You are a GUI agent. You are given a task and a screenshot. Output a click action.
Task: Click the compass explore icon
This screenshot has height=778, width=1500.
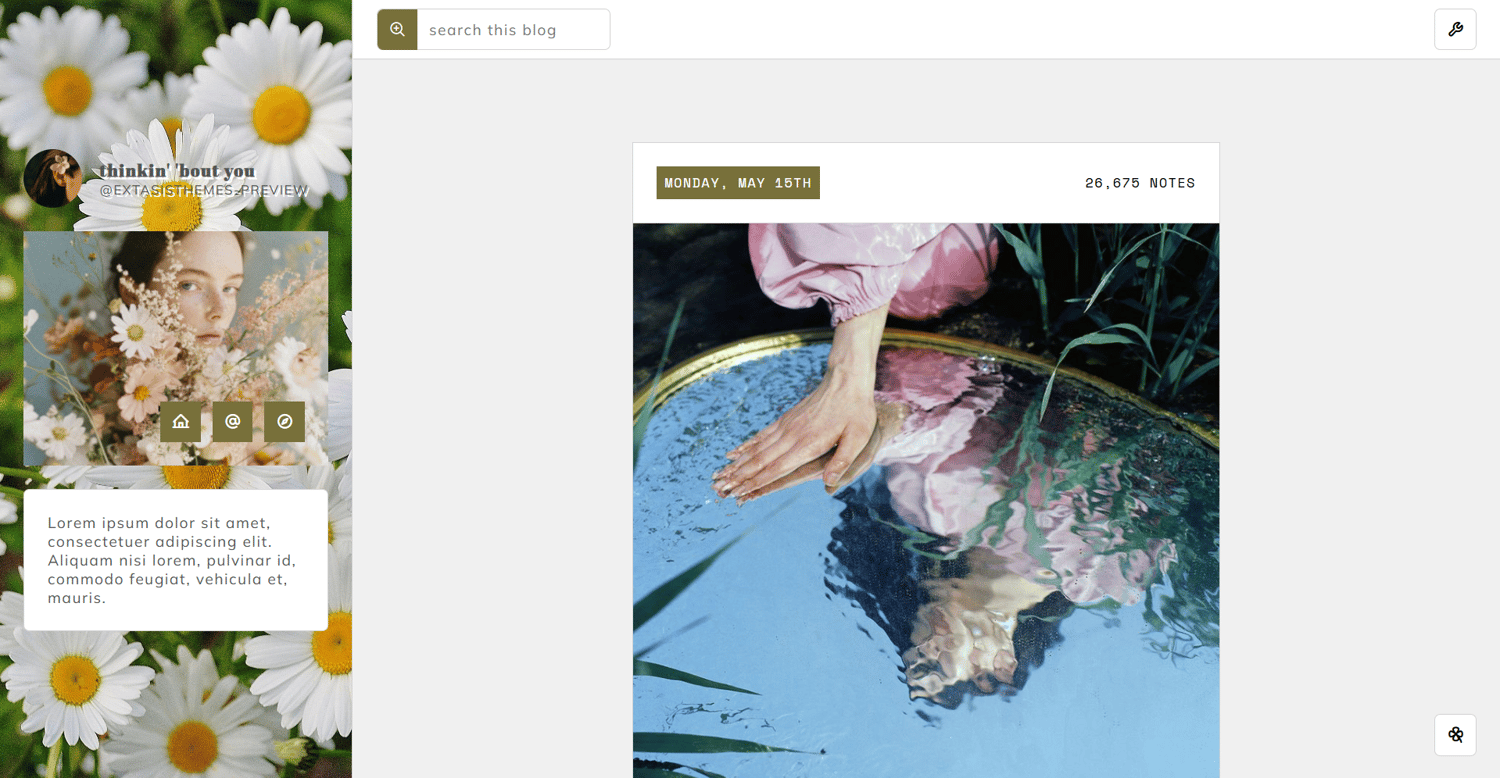click(x=284, y=422)
